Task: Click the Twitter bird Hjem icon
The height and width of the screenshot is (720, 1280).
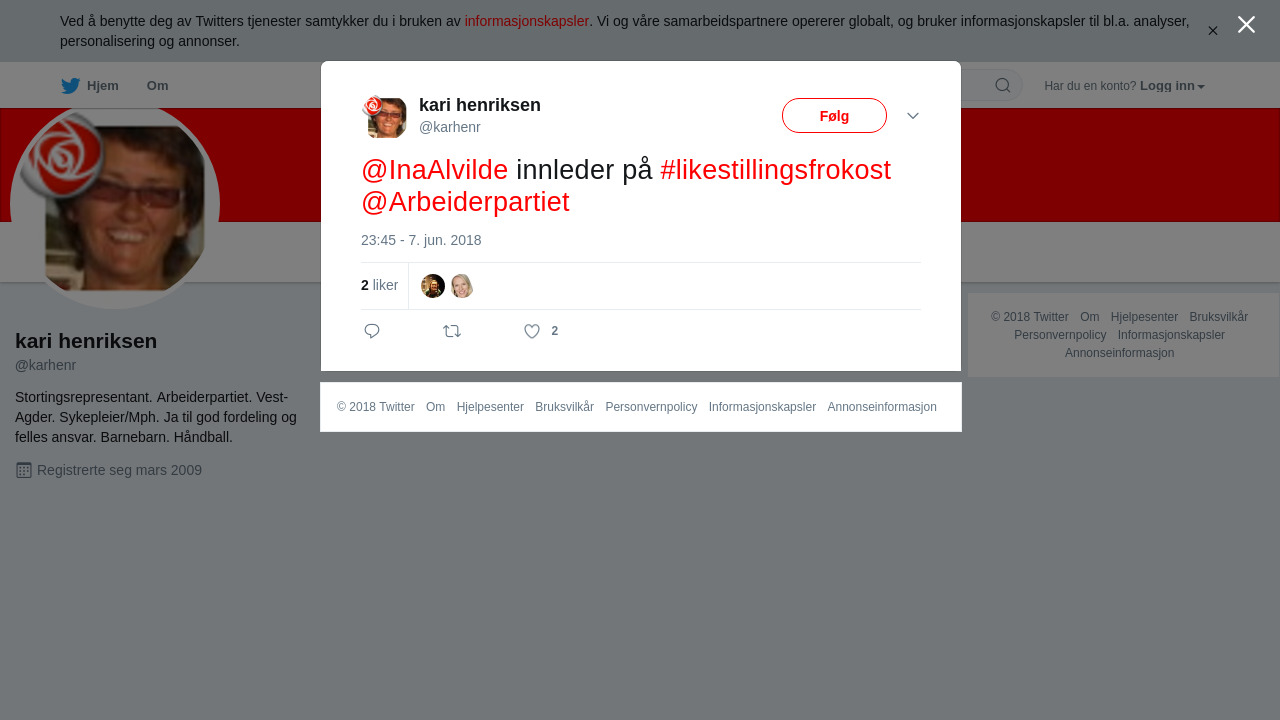Action: pyautogui.click(x=70, y=86)
